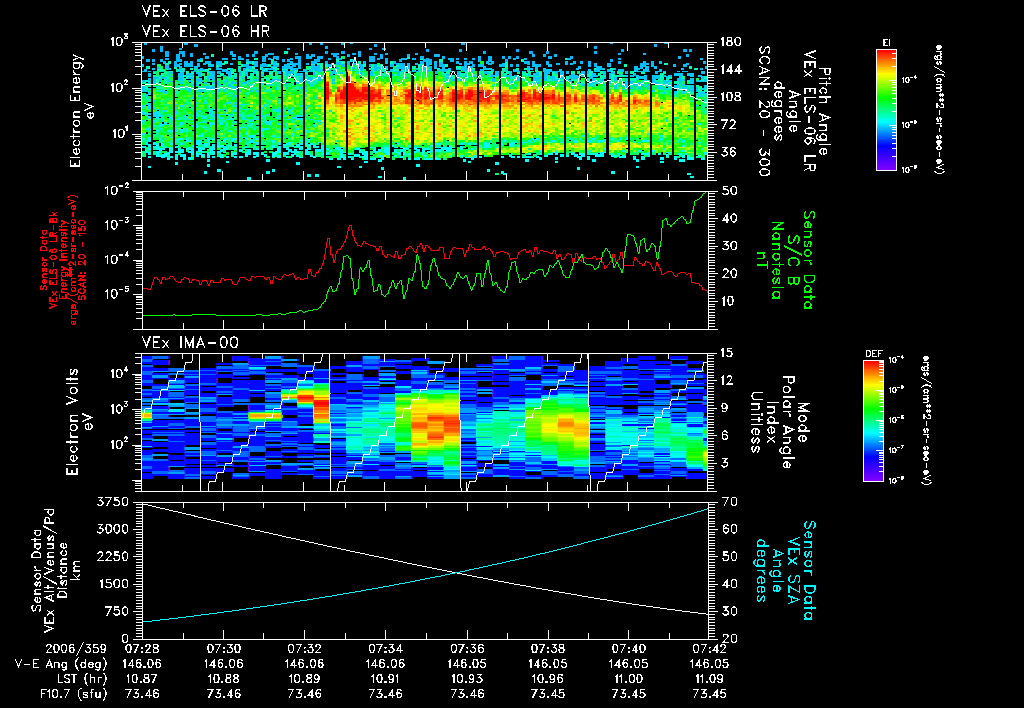Screen dimensions: 1024x708
Task: Click the 70 degree SZA tick label
Action: pos(729,502)
